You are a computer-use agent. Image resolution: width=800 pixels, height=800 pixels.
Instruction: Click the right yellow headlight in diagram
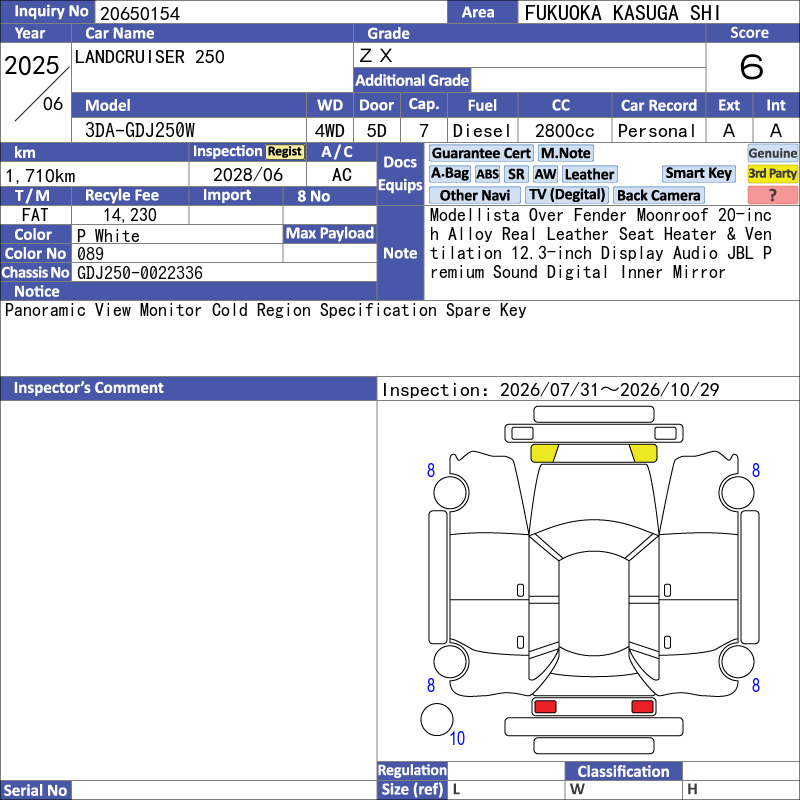tap(643, 453)
